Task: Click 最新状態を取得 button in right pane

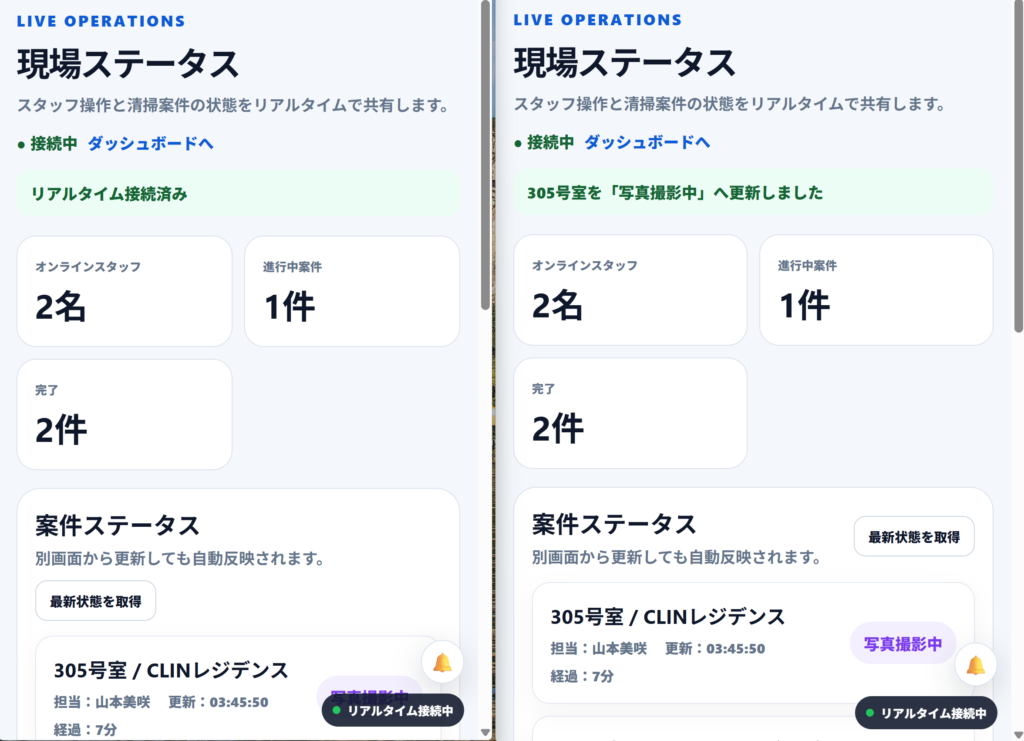Action: coord(914,537)
